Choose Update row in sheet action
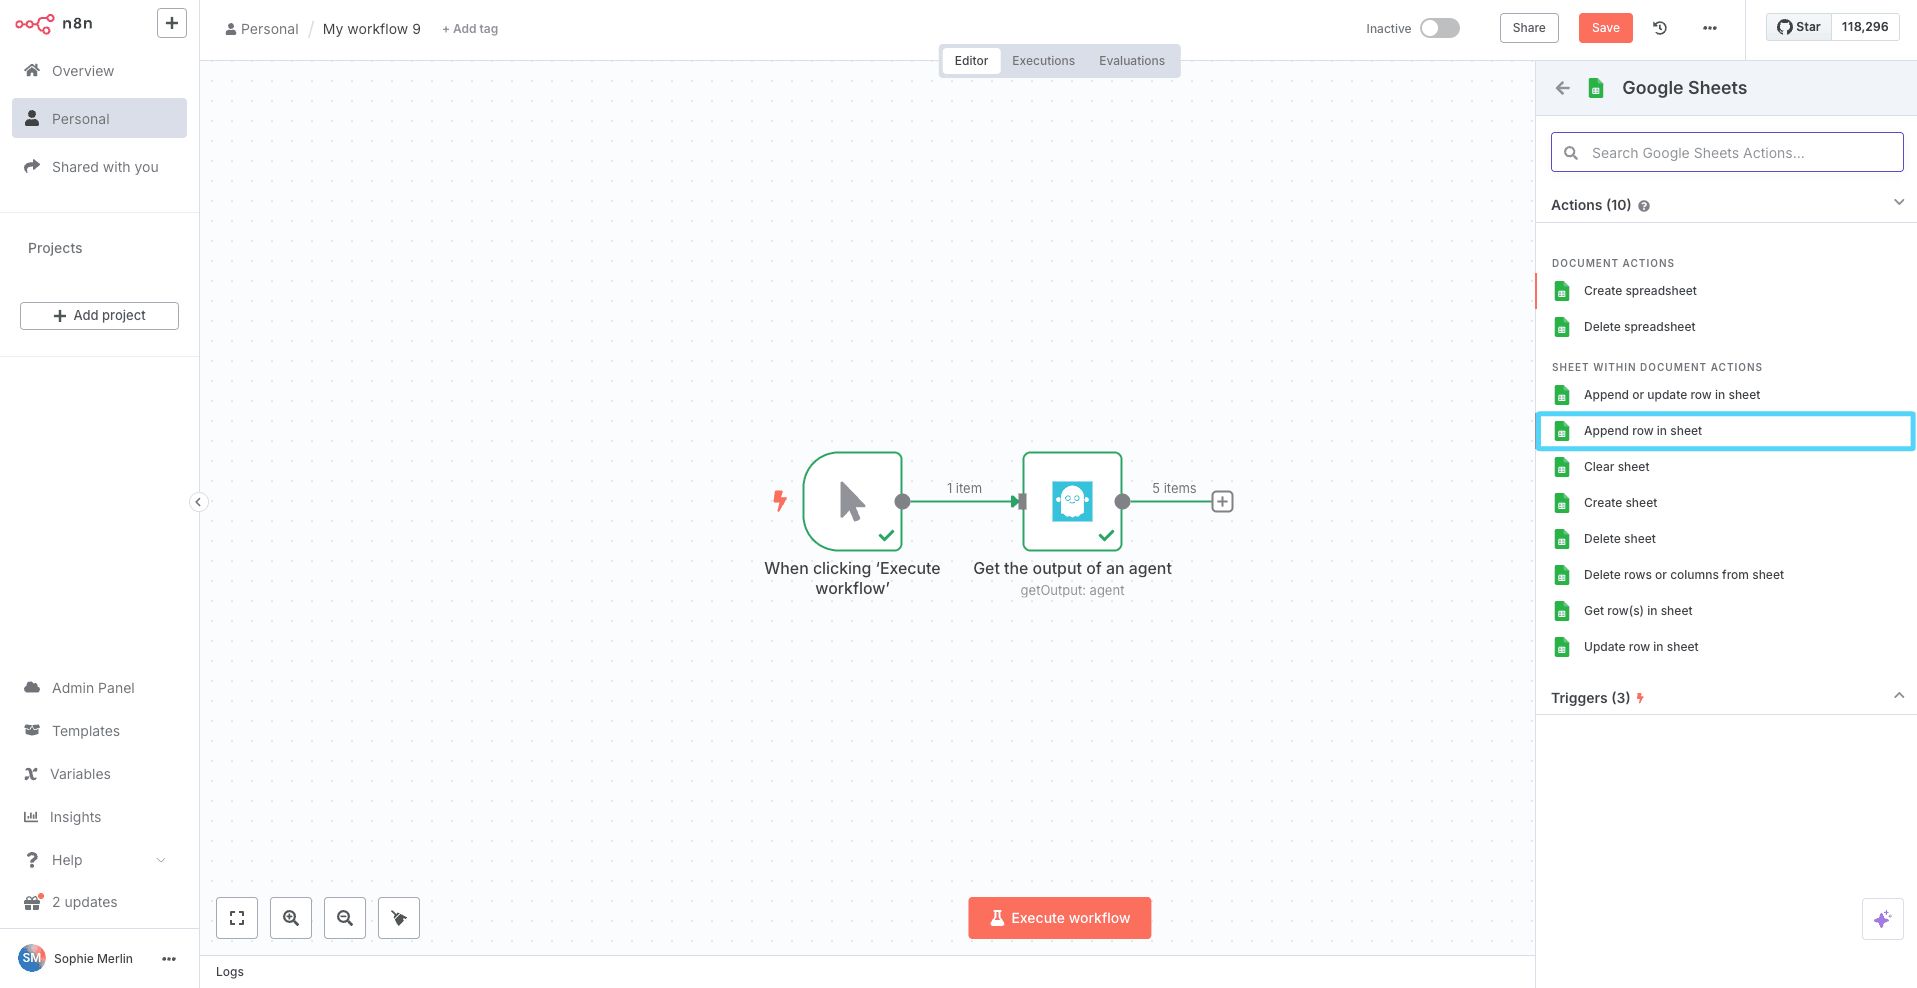The image size is (1917, 988). [x=1726, y=647]
